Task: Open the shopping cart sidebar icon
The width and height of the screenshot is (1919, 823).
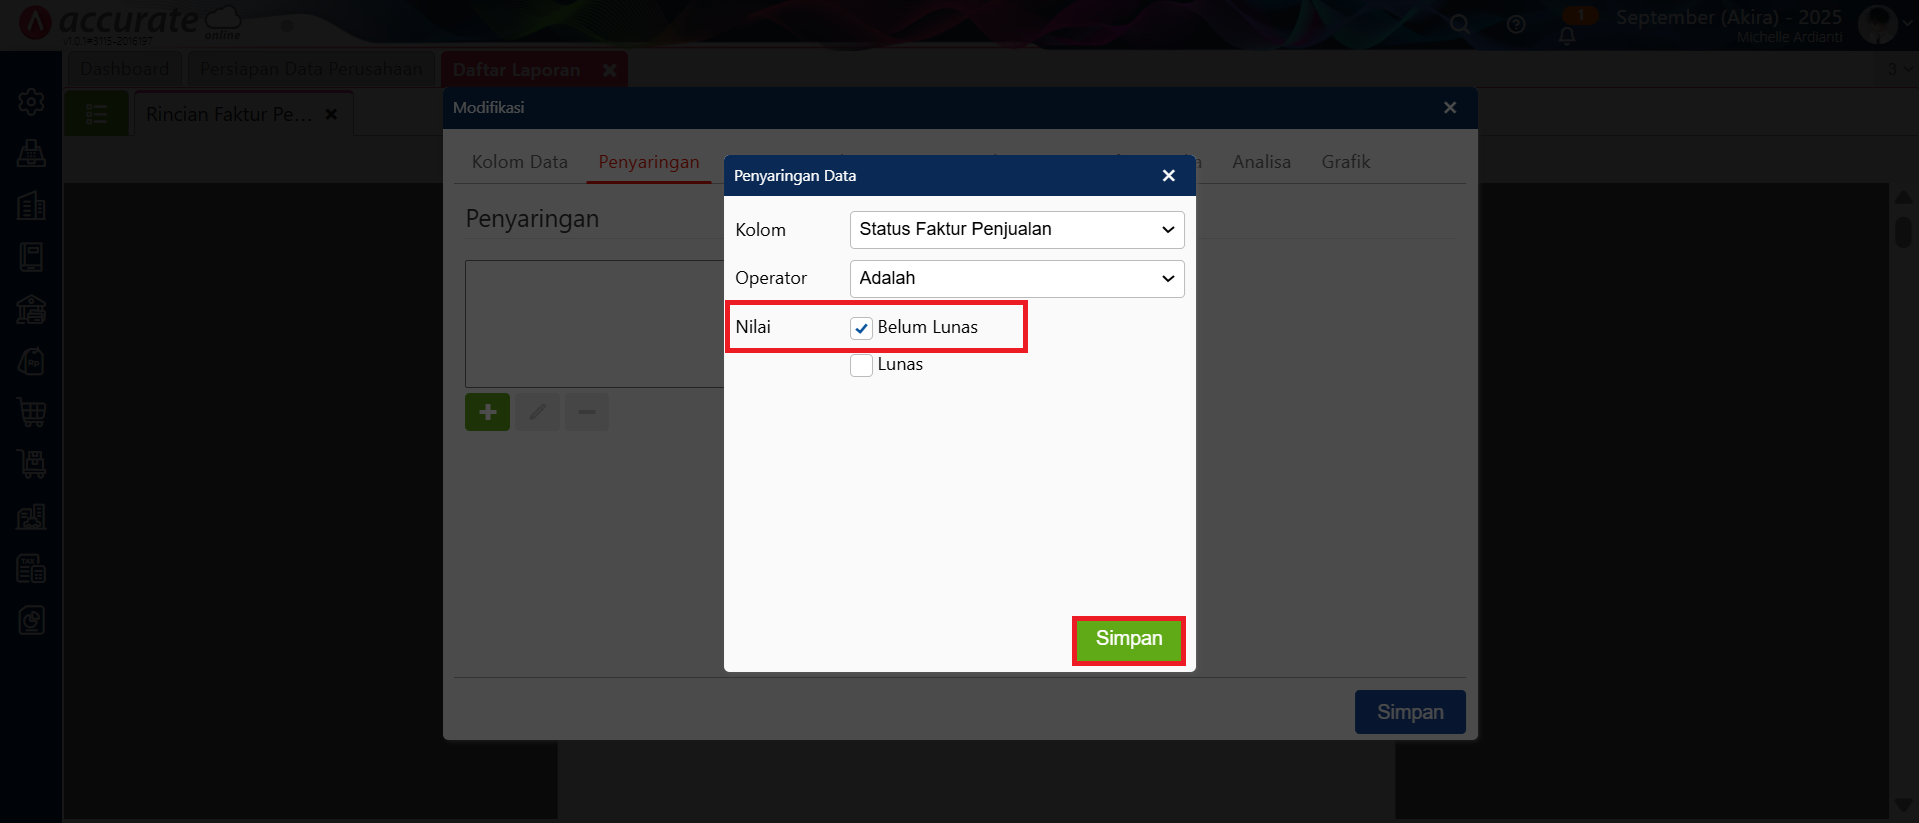Action: click(31, 412)
